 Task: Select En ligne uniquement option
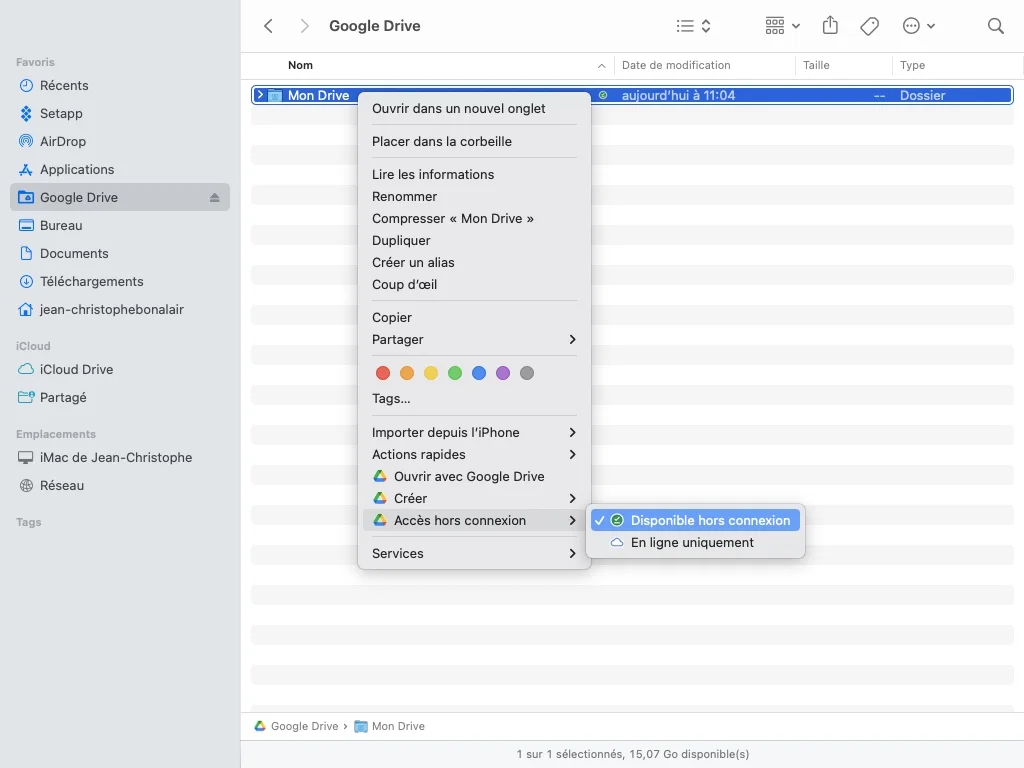tap(695, 543)
